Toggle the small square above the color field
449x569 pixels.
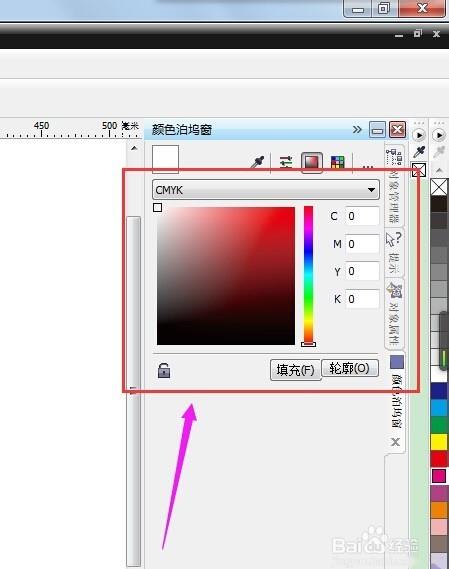[158, 208]
